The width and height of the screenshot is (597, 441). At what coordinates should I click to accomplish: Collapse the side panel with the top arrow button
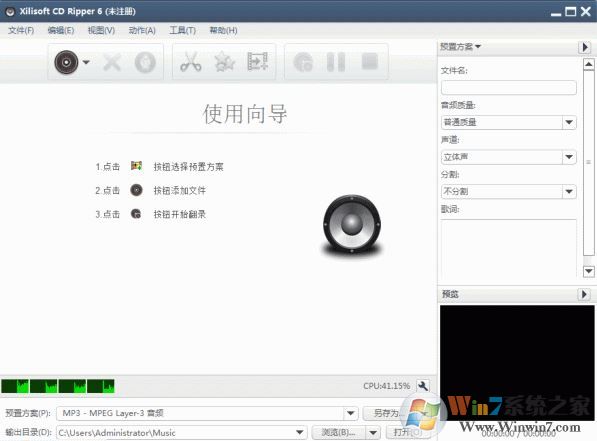tap(584, 47)
